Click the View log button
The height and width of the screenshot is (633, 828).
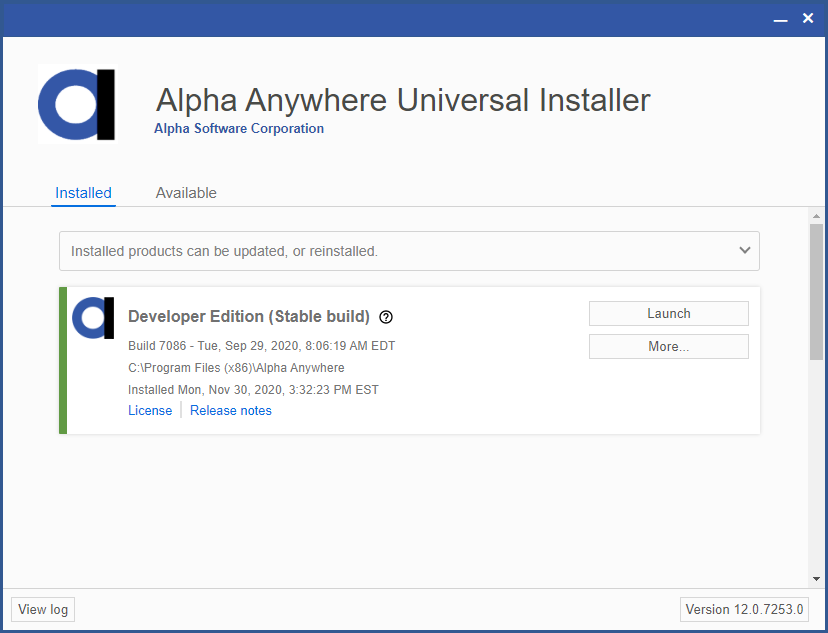click(x=43, y=609)
